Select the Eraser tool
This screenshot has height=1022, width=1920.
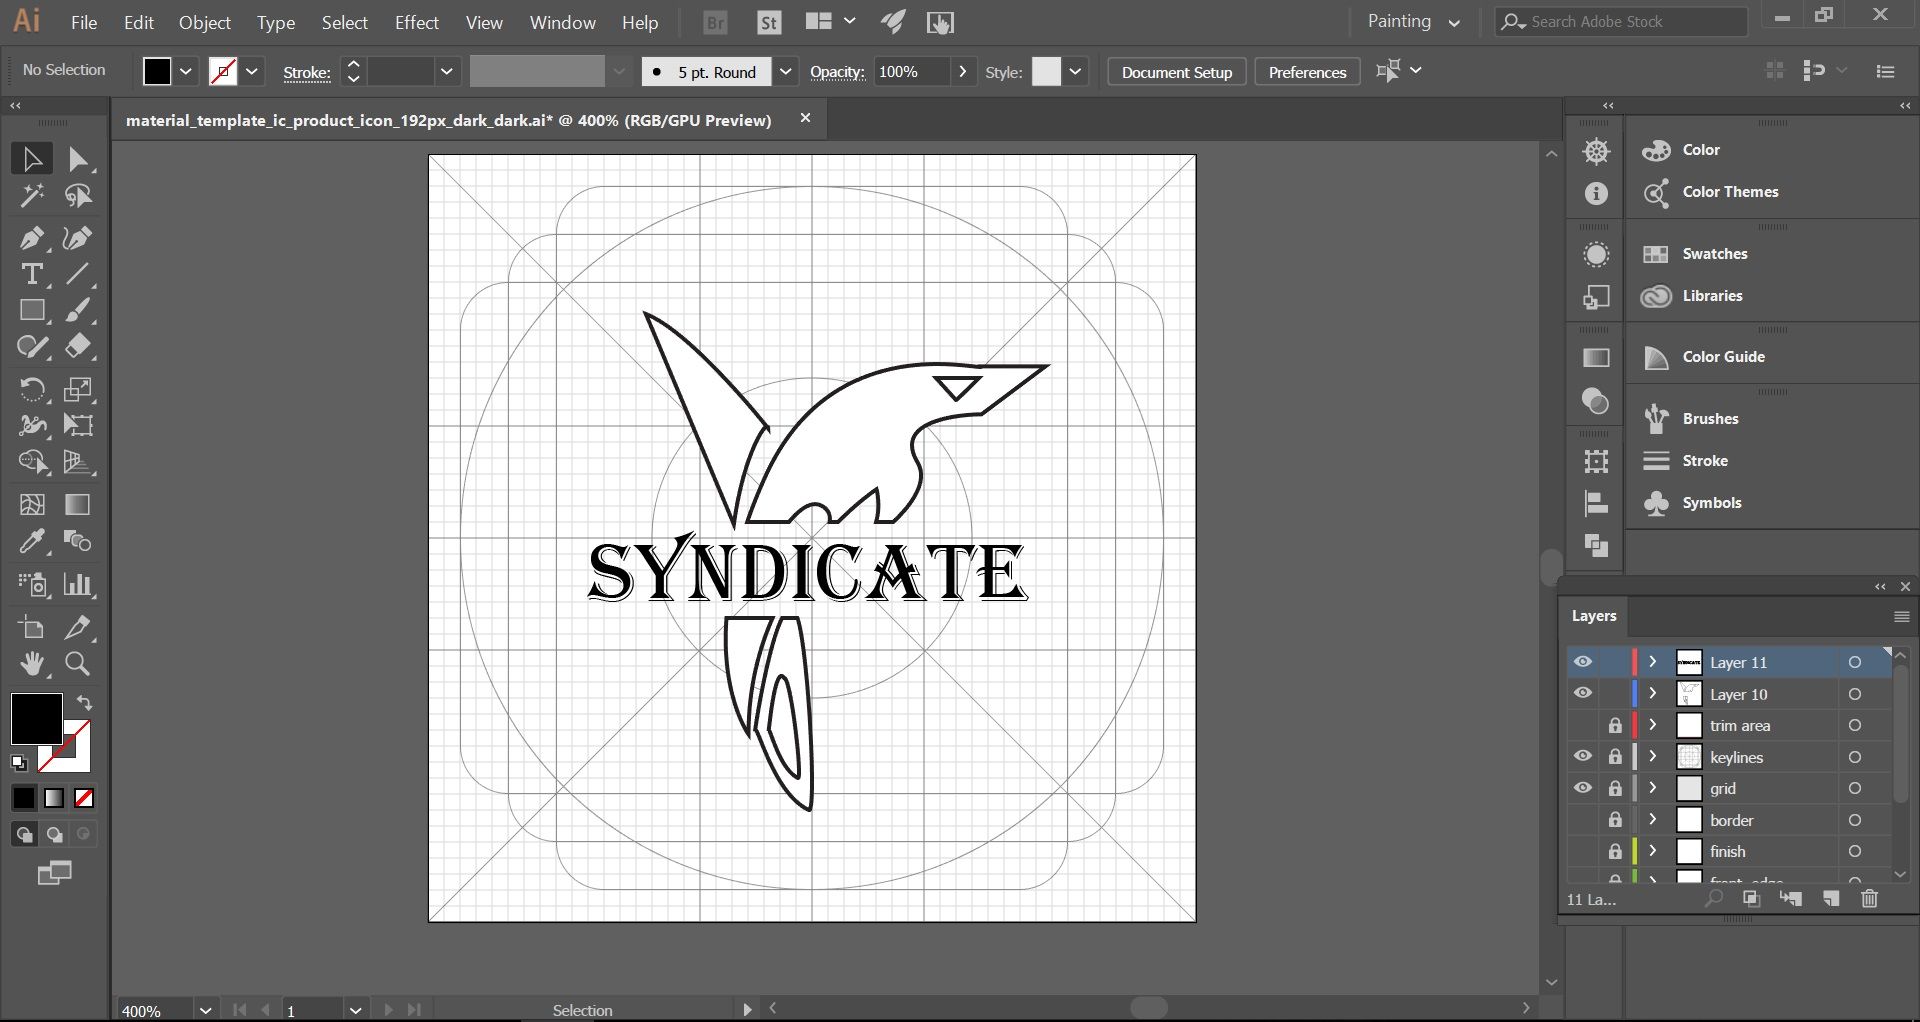(x=78, y=347)
